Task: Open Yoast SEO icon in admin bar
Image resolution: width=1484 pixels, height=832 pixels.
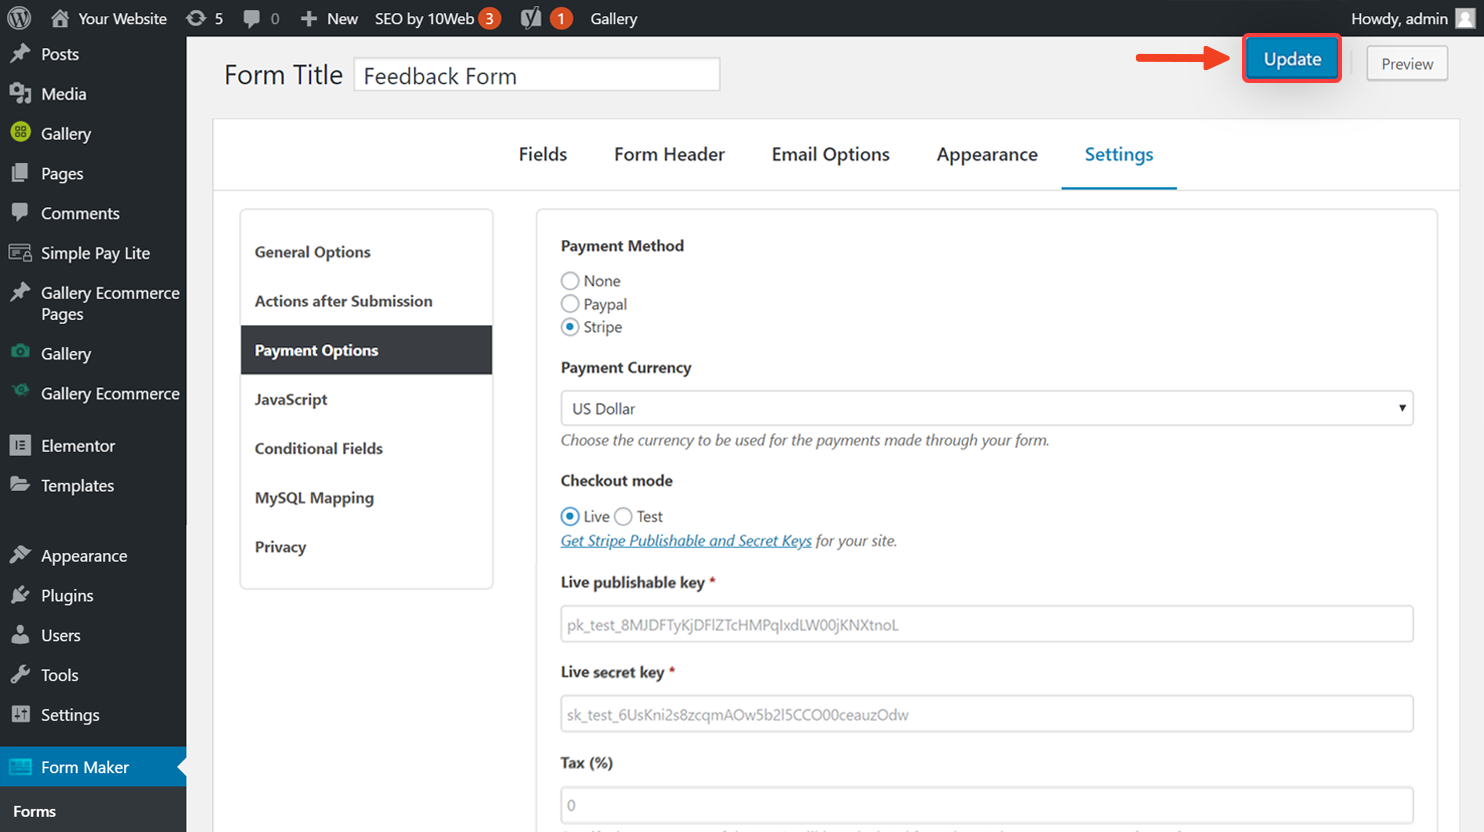Action: [x=531, y=18]
